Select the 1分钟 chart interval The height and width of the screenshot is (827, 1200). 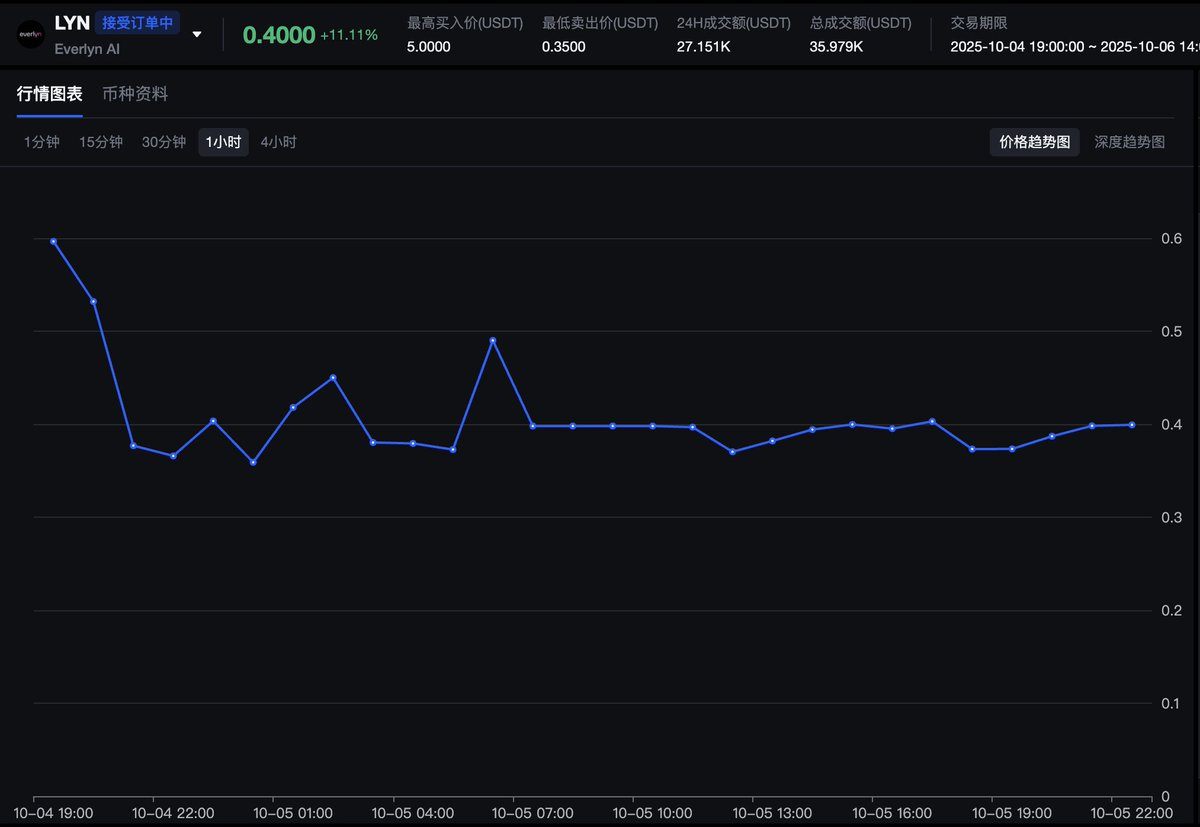(x=42, y=142)
